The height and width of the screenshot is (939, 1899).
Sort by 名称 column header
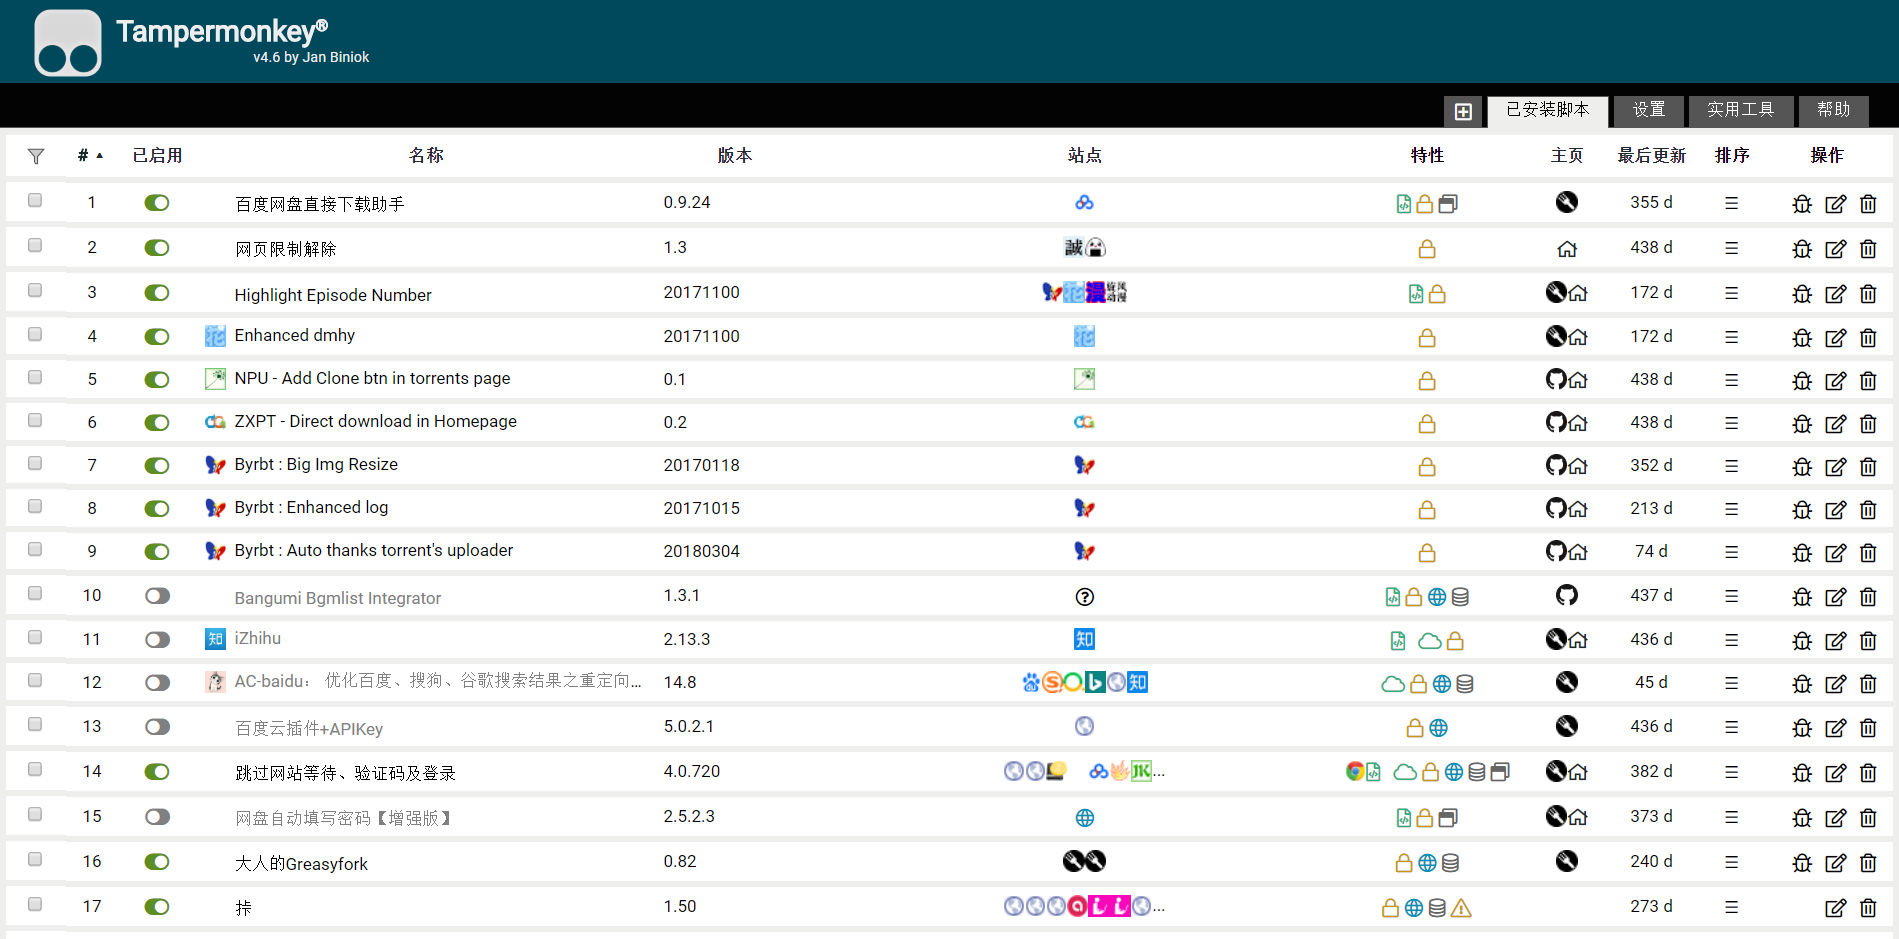point(426,155)
